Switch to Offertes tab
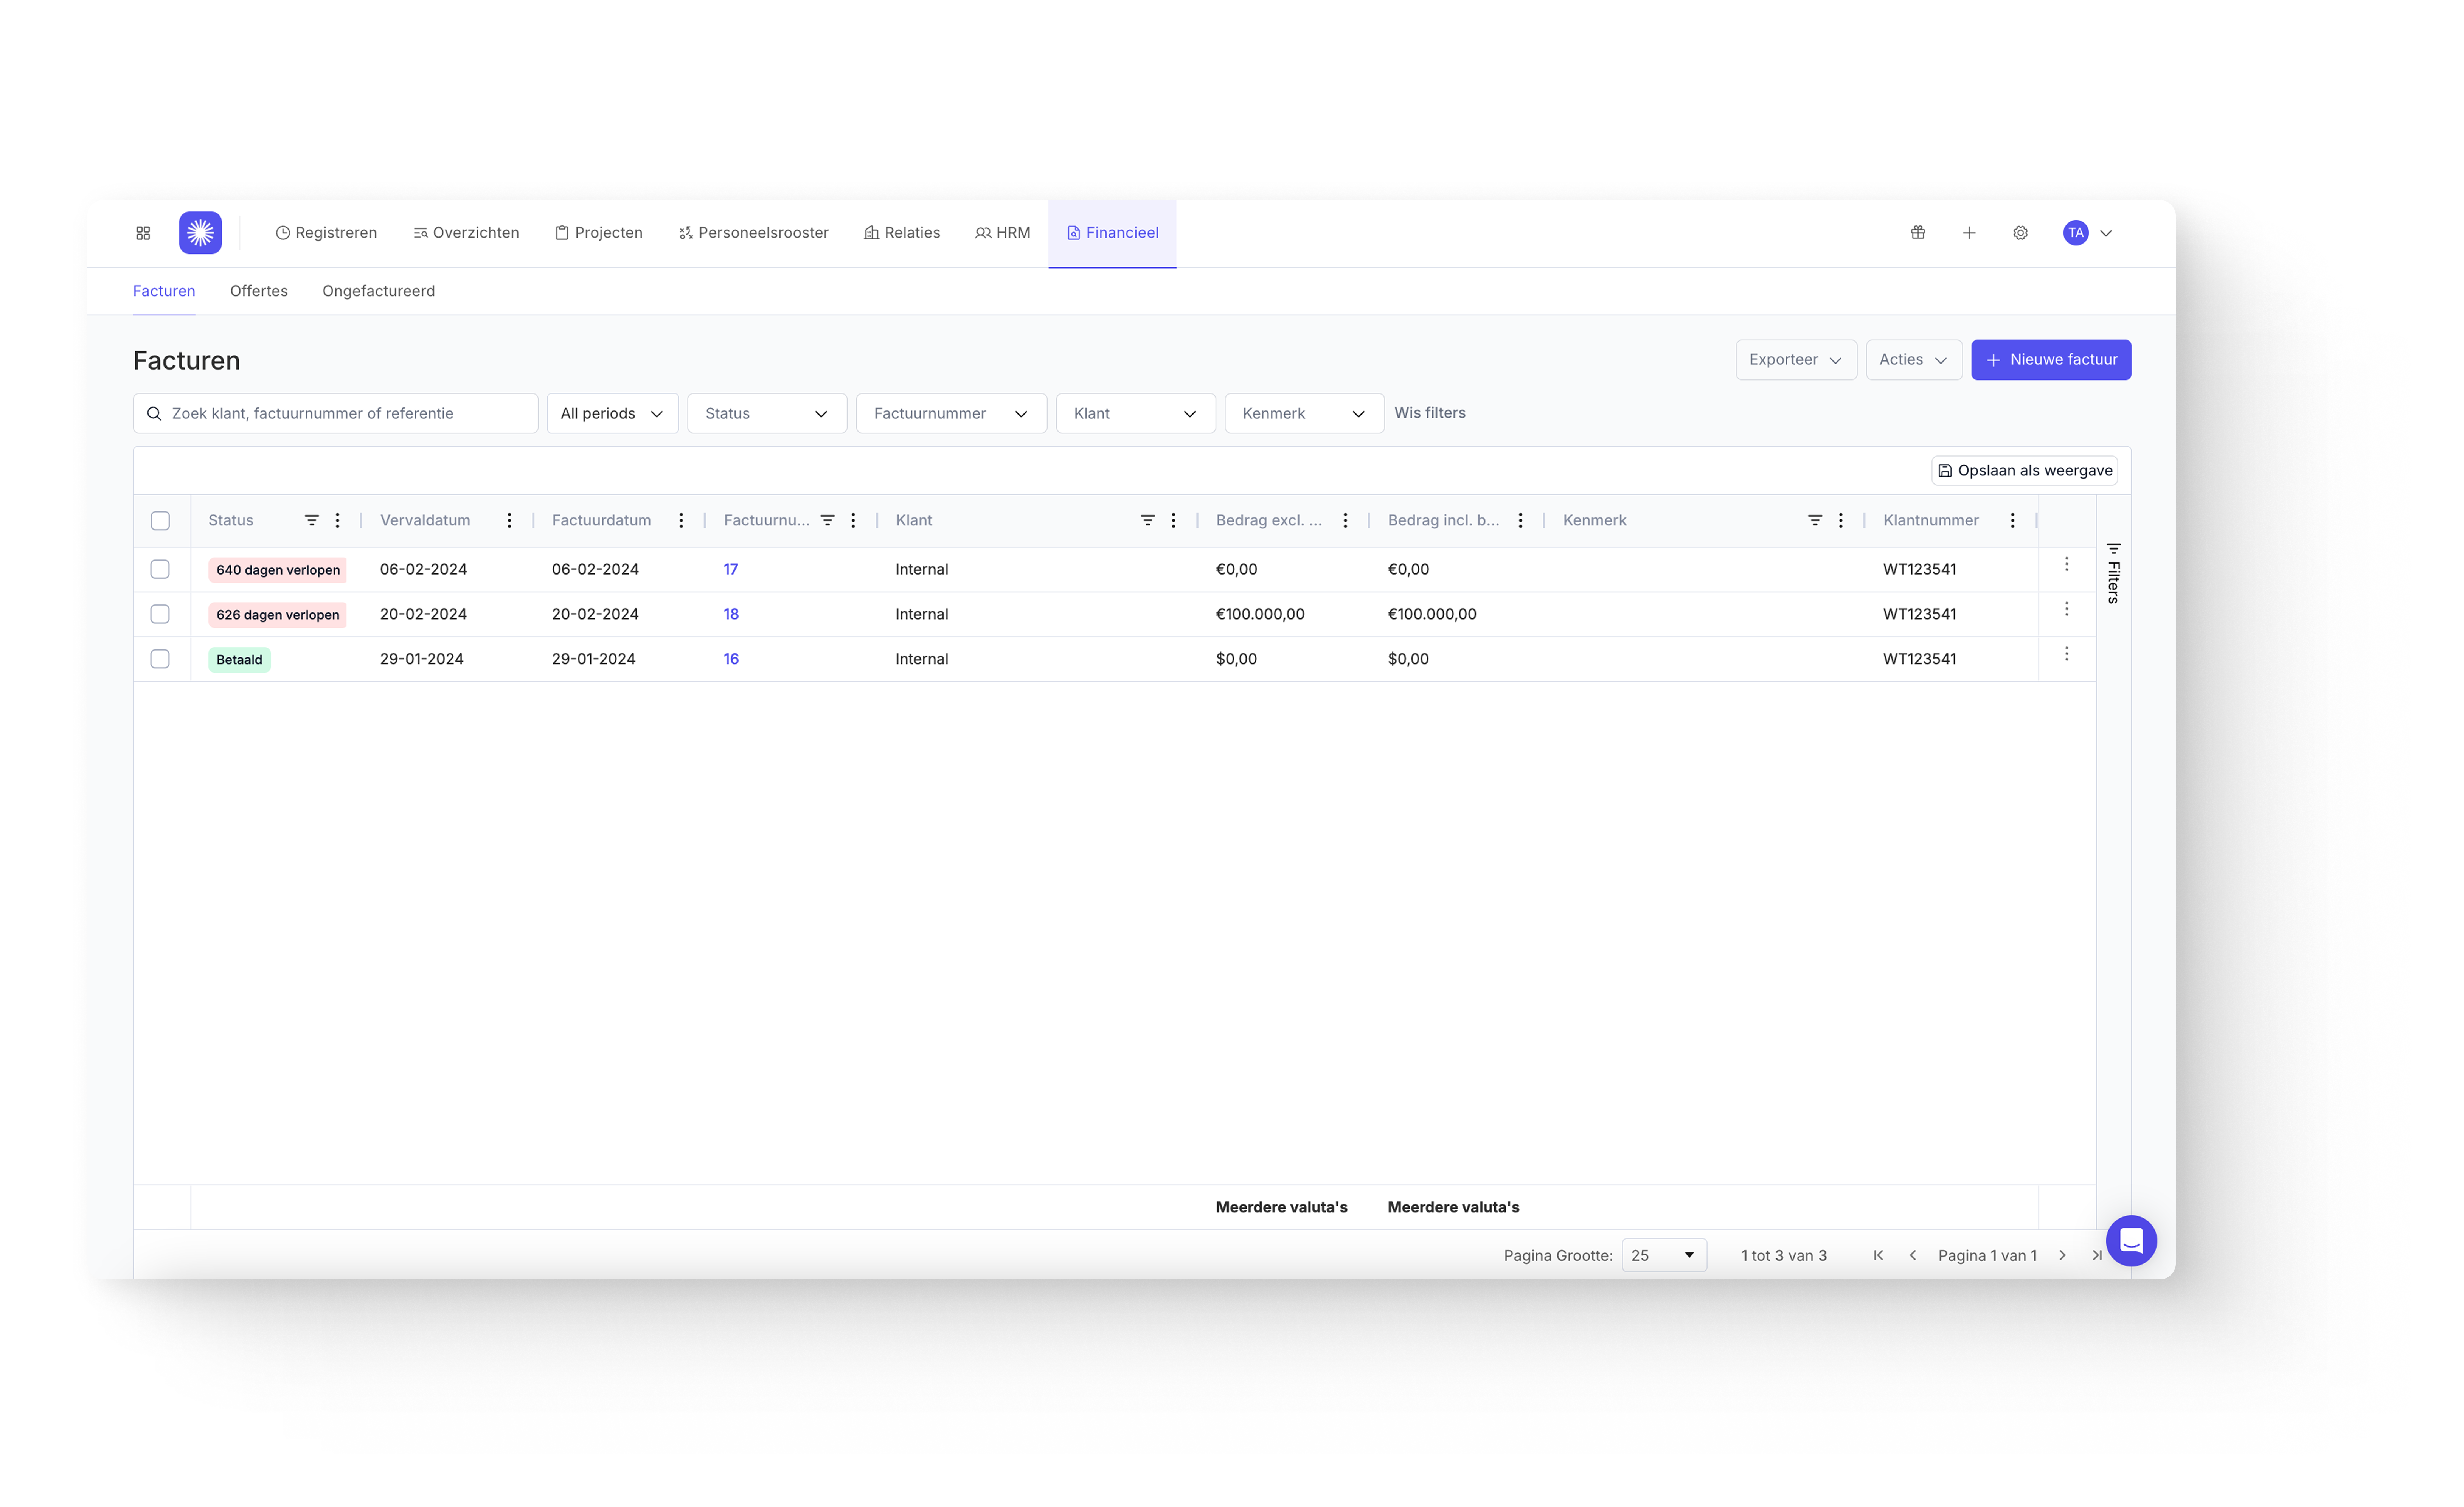The width and height of the screenshot is (2464, 1507). pyautogui.click(x=259, y=291)
